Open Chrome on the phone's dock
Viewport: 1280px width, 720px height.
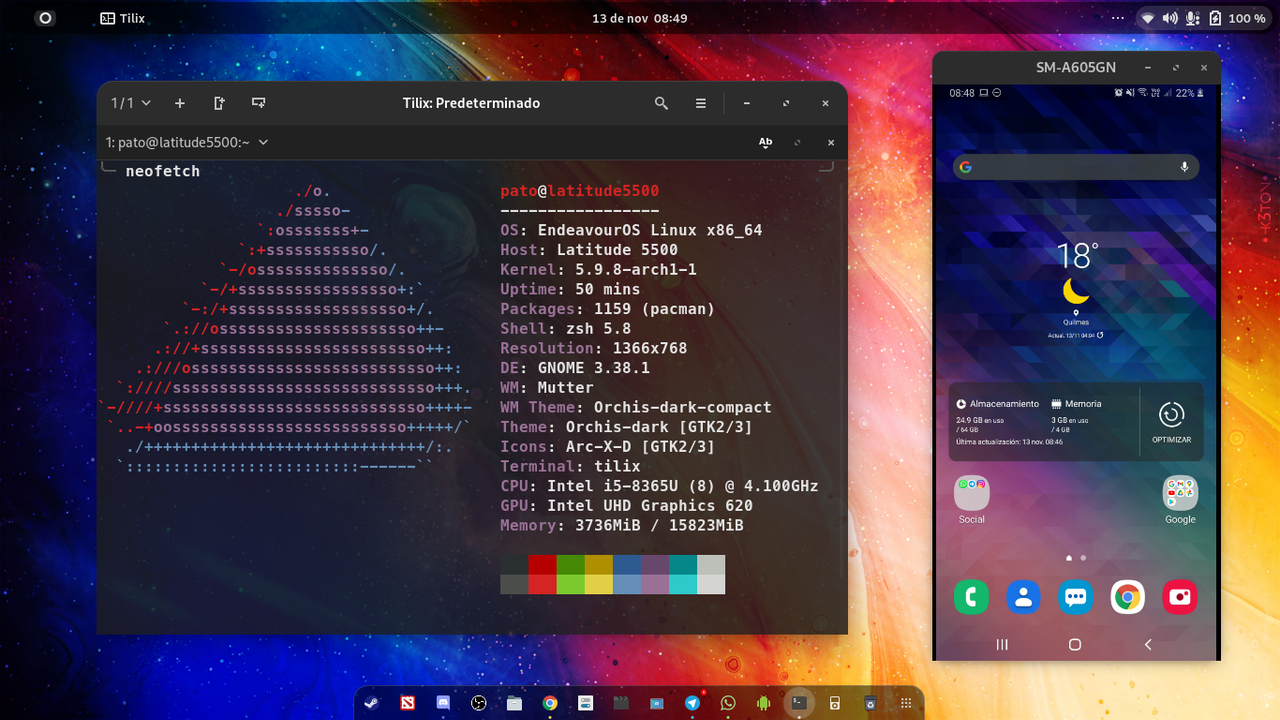[1128, 597]
